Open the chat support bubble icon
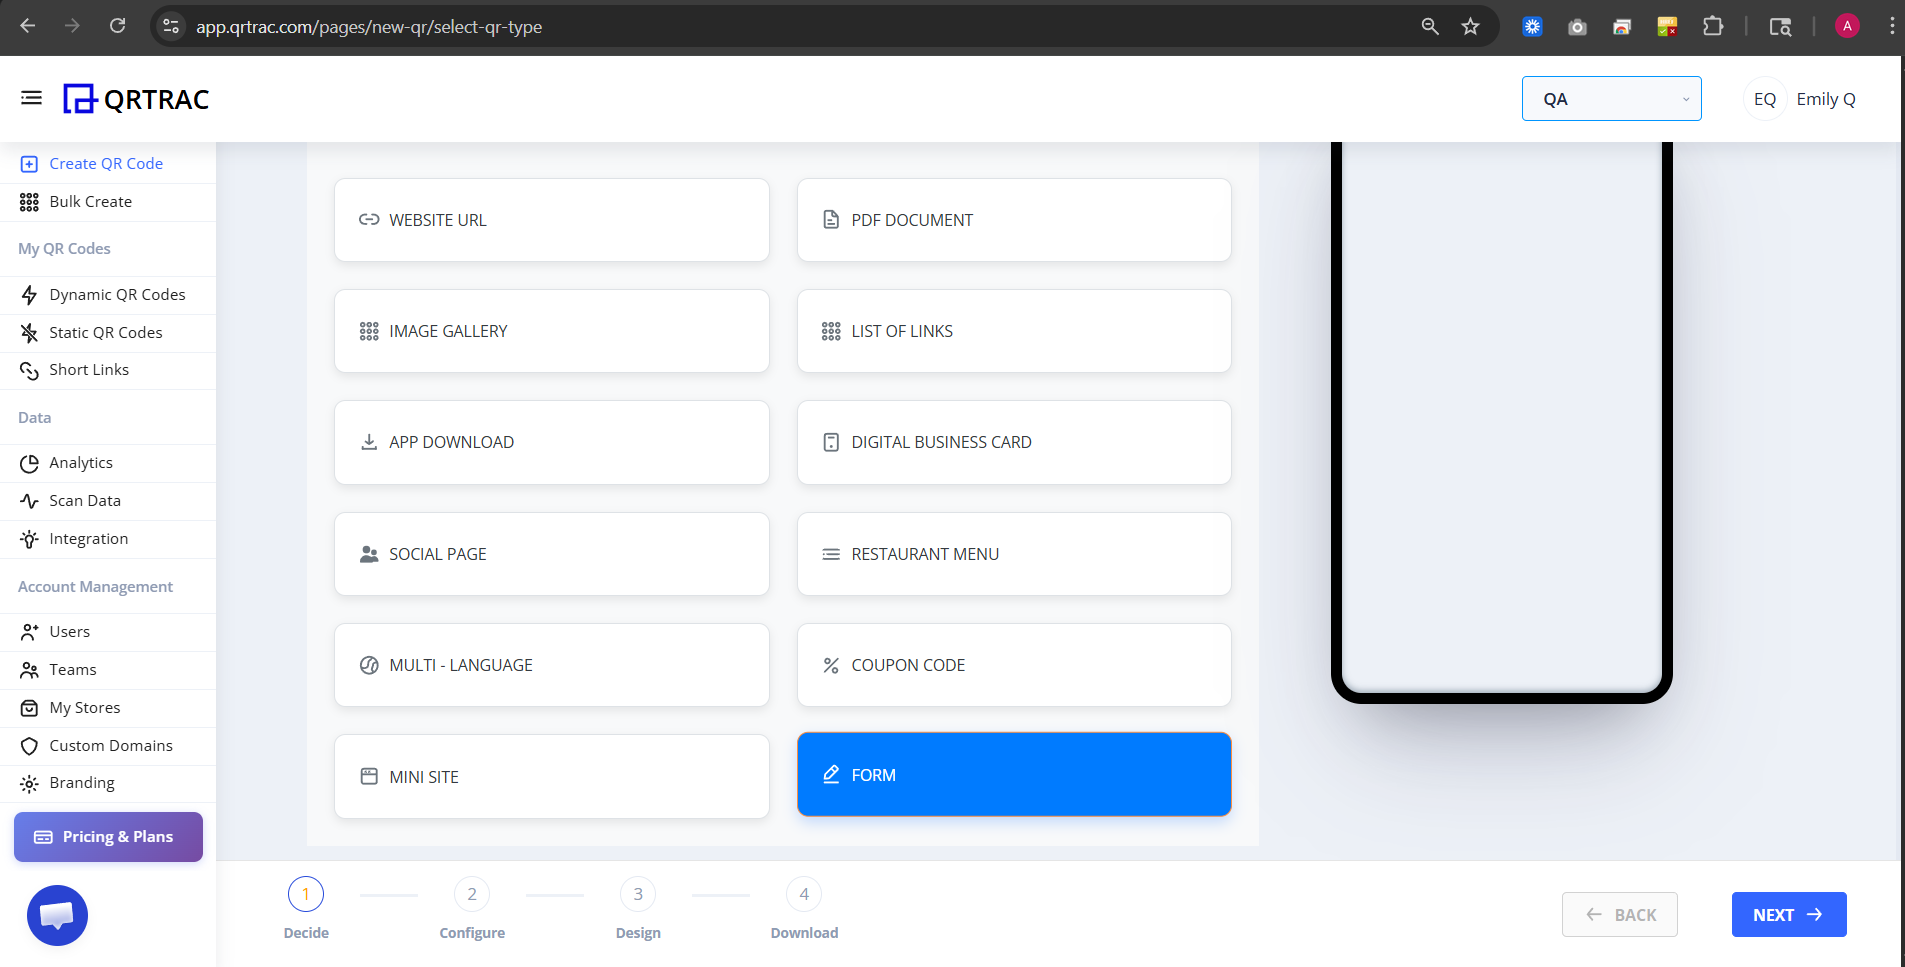This screenshot has height=967, width=1905. (57, 914)
